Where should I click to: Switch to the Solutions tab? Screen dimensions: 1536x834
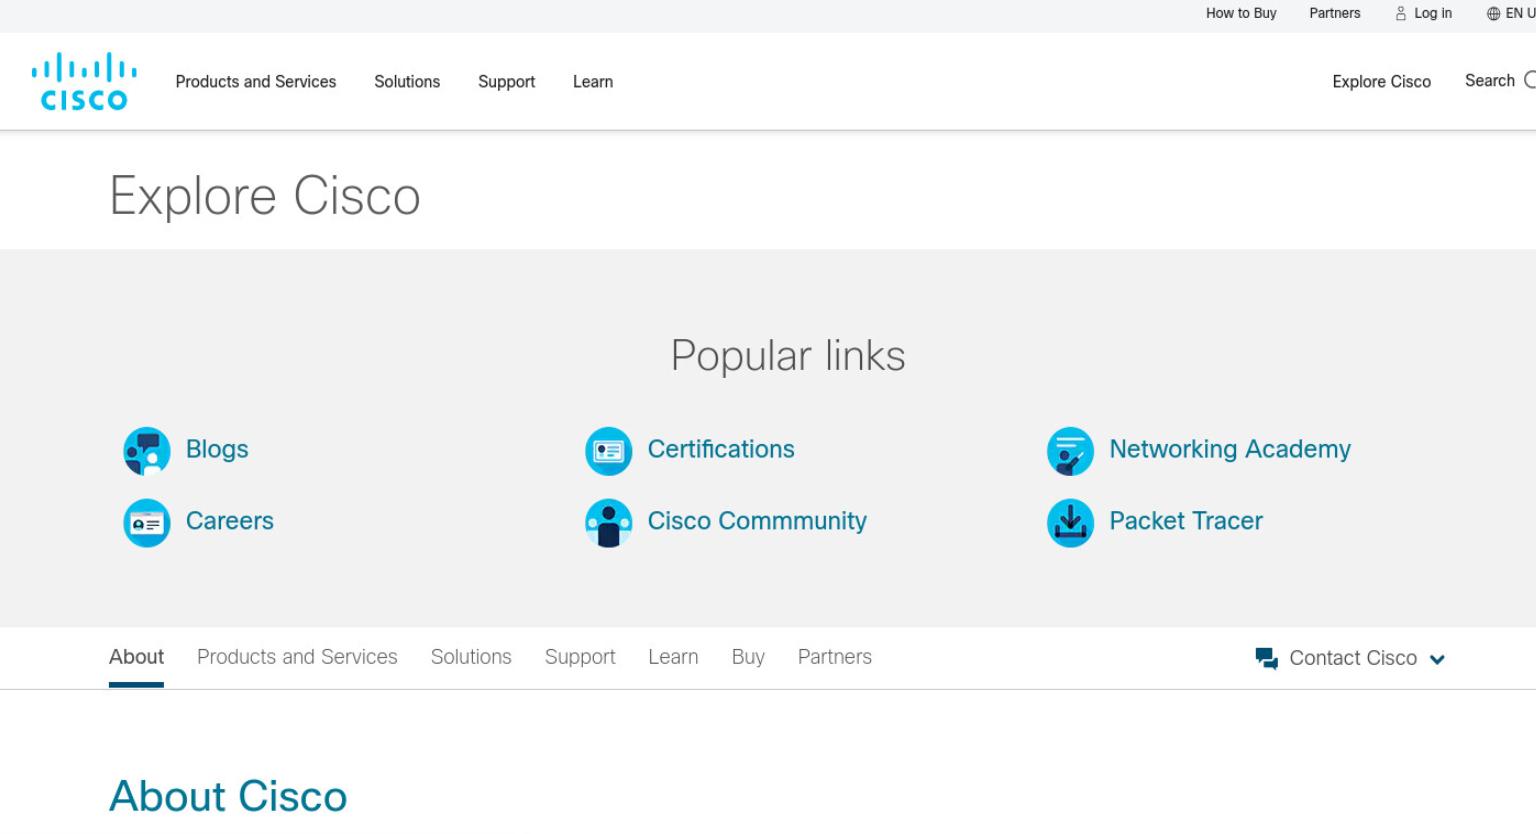(471, 657)
